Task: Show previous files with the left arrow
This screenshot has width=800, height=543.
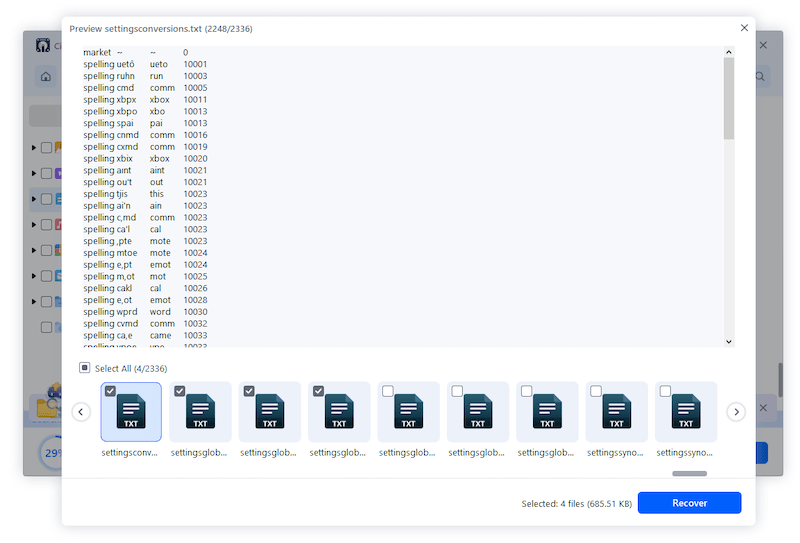Action: tap(82, 412)
